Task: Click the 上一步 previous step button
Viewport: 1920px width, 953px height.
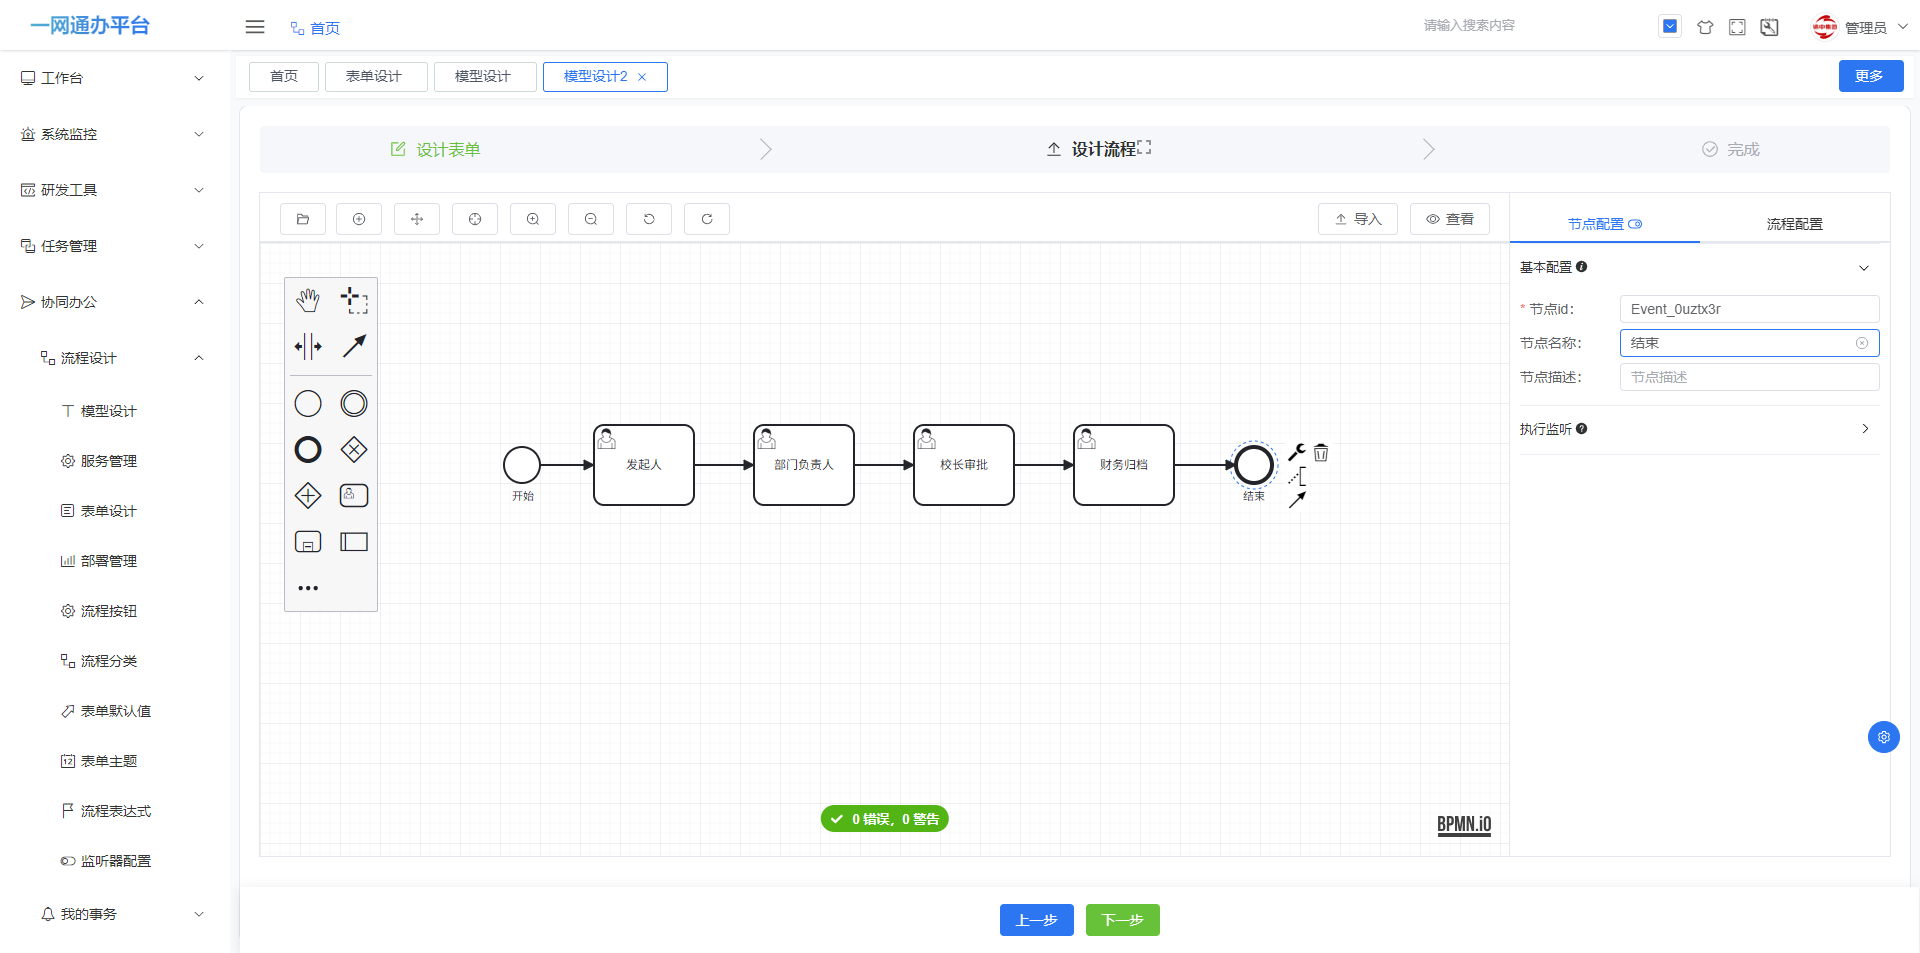Action: tap(1037, 920)
